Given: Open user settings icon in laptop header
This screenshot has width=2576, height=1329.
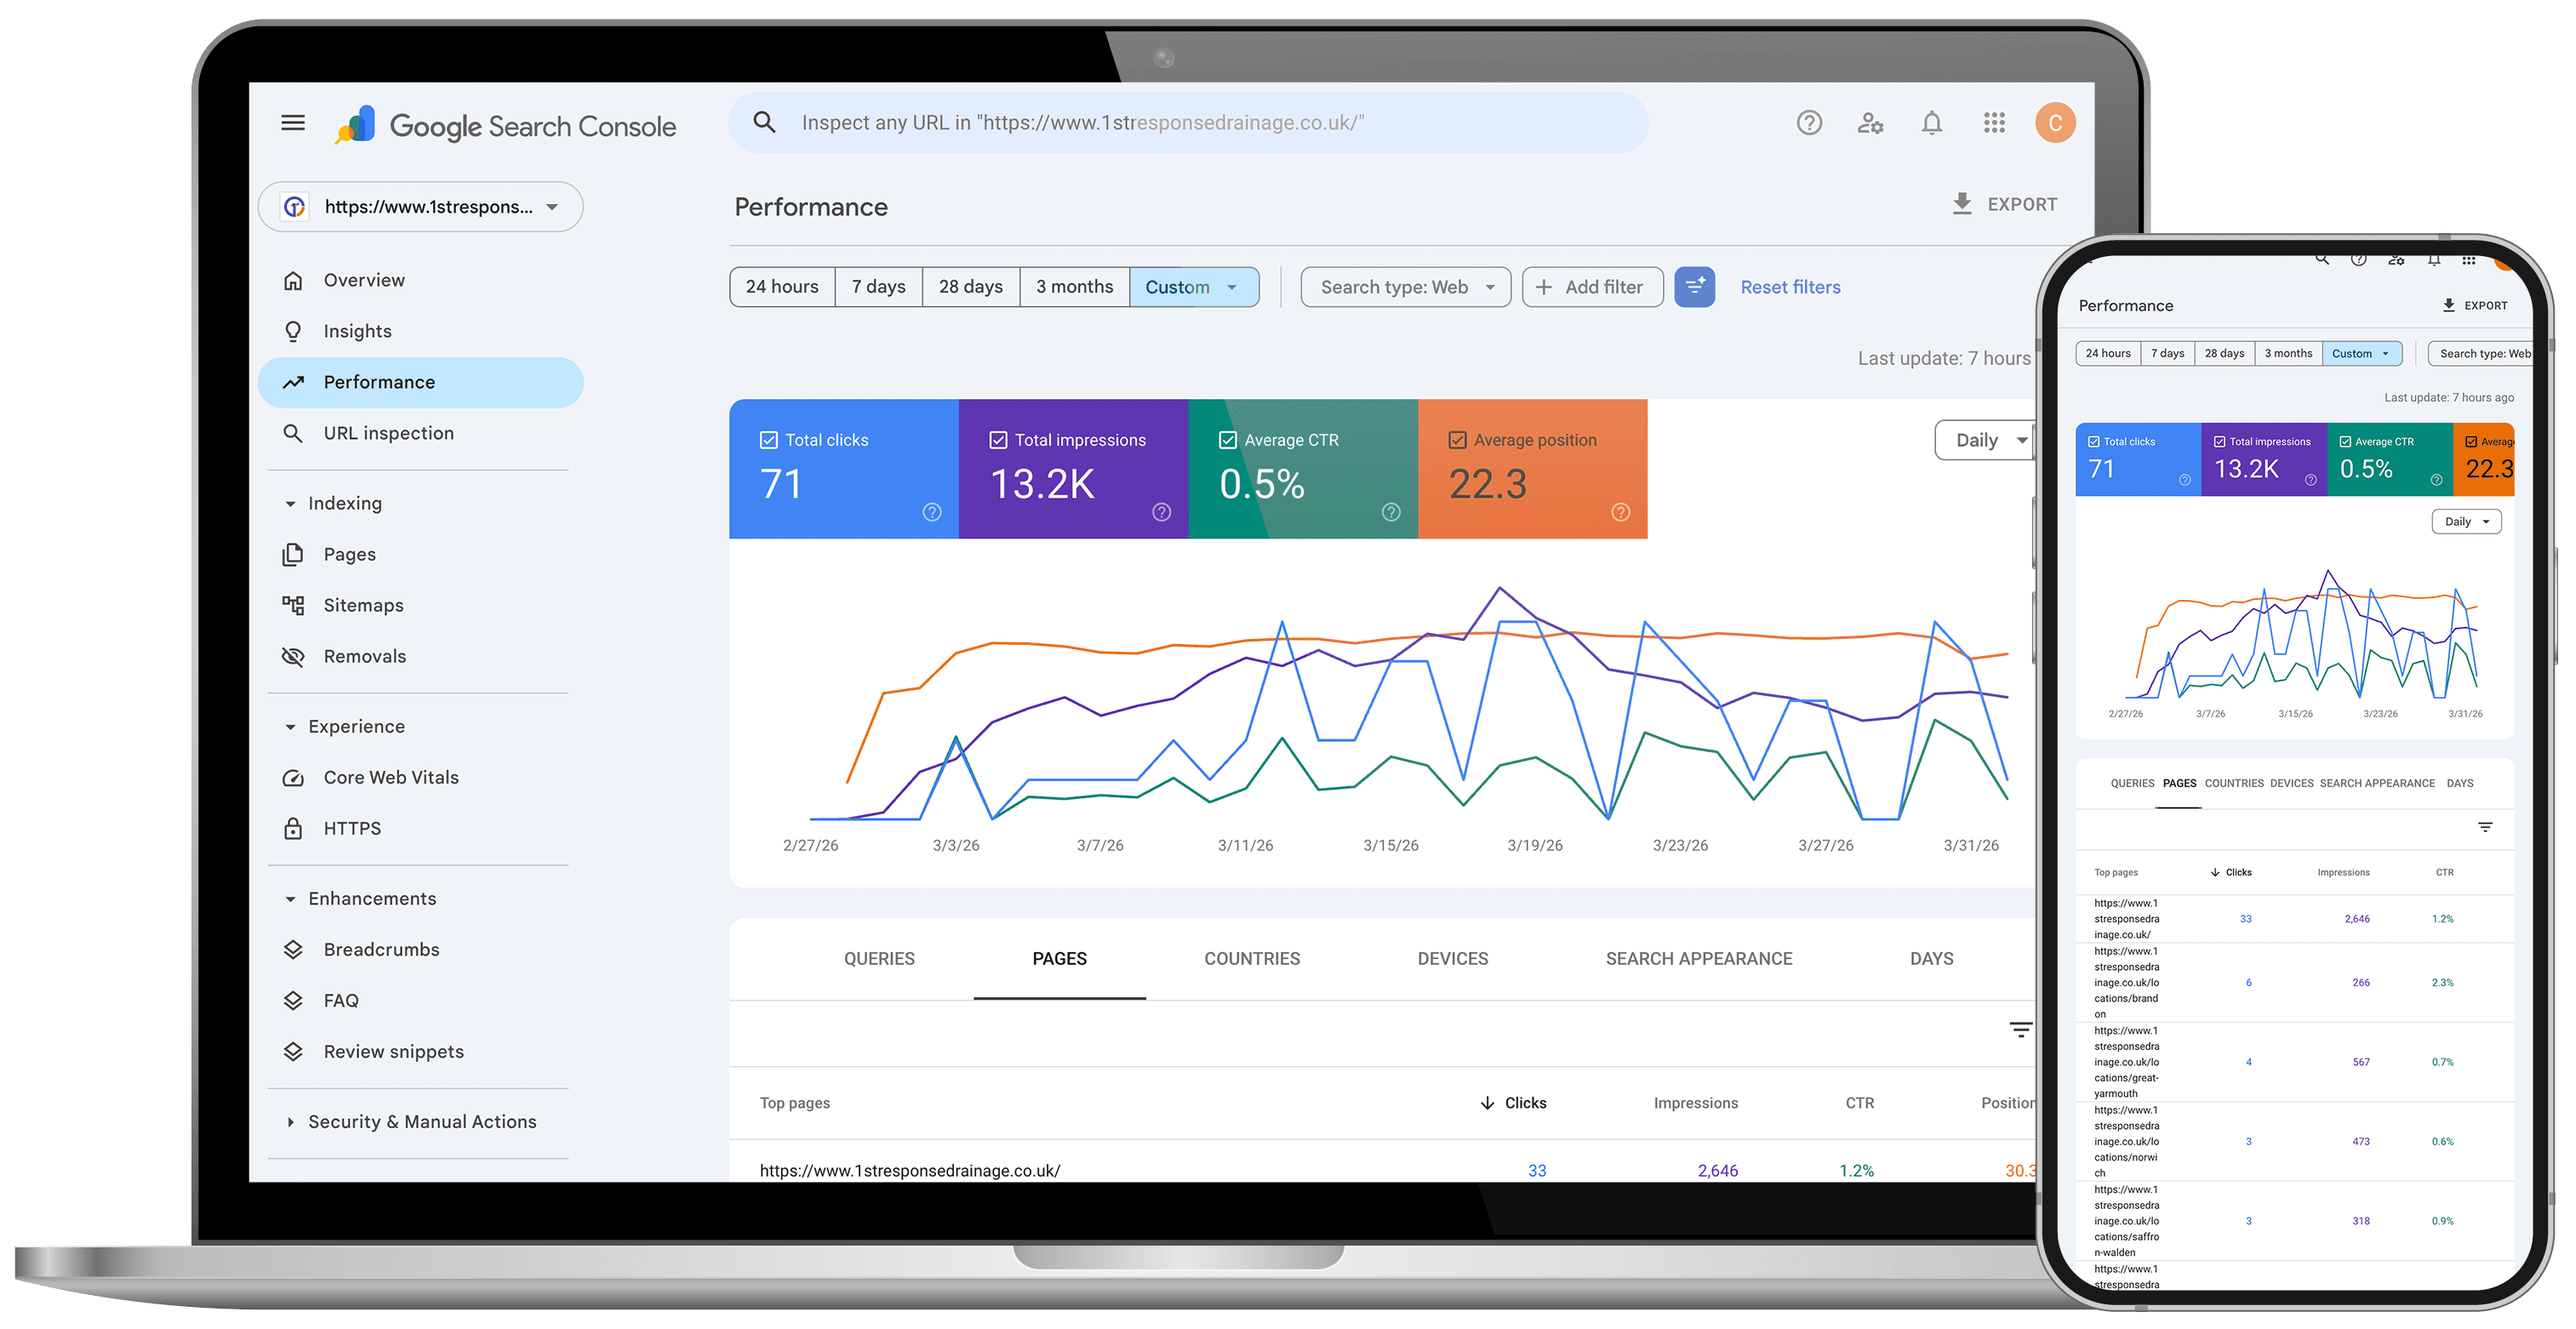Looking at the screenshot, I should click(x=1870, y=123).
